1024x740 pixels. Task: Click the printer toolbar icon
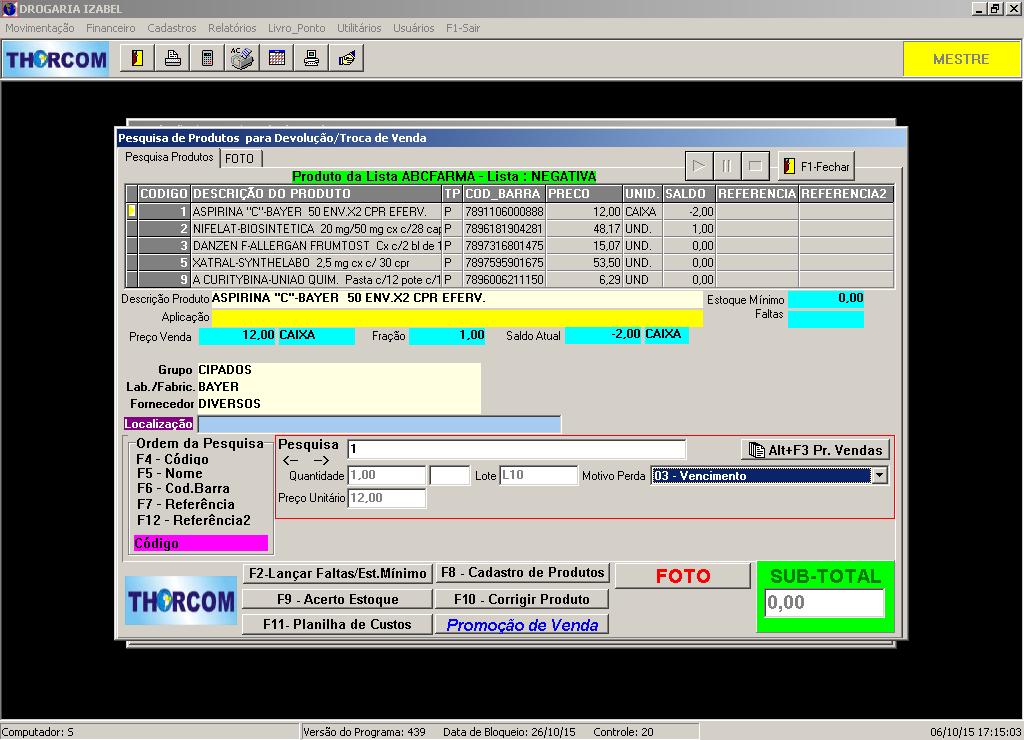172,58
